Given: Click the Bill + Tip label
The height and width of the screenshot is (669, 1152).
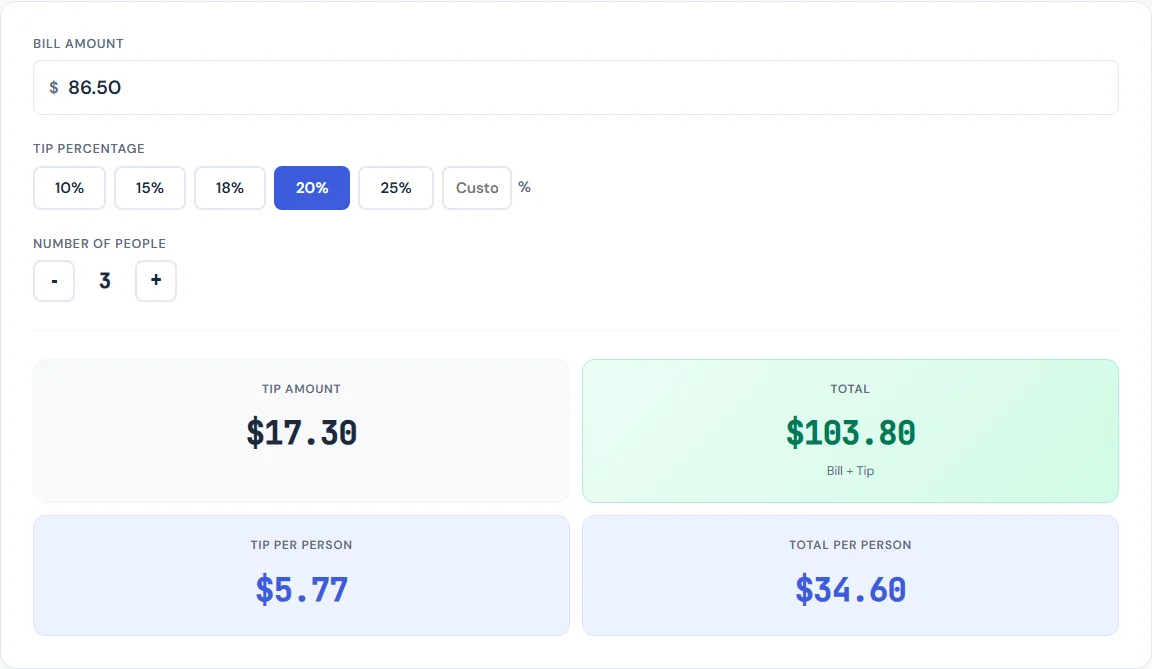Looking at the screenshot, I should tap(850, 470).
